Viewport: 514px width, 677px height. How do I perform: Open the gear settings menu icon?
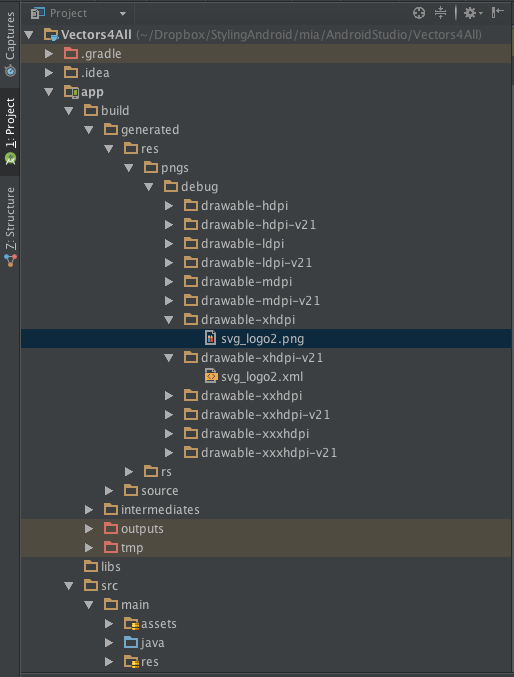pyautogui.click(x=473, y=13)
